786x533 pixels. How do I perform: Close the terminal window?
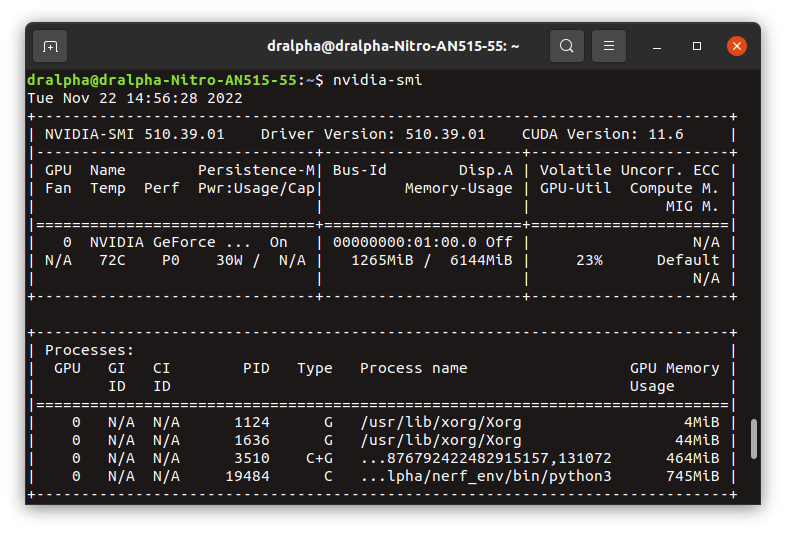(737, 46)
